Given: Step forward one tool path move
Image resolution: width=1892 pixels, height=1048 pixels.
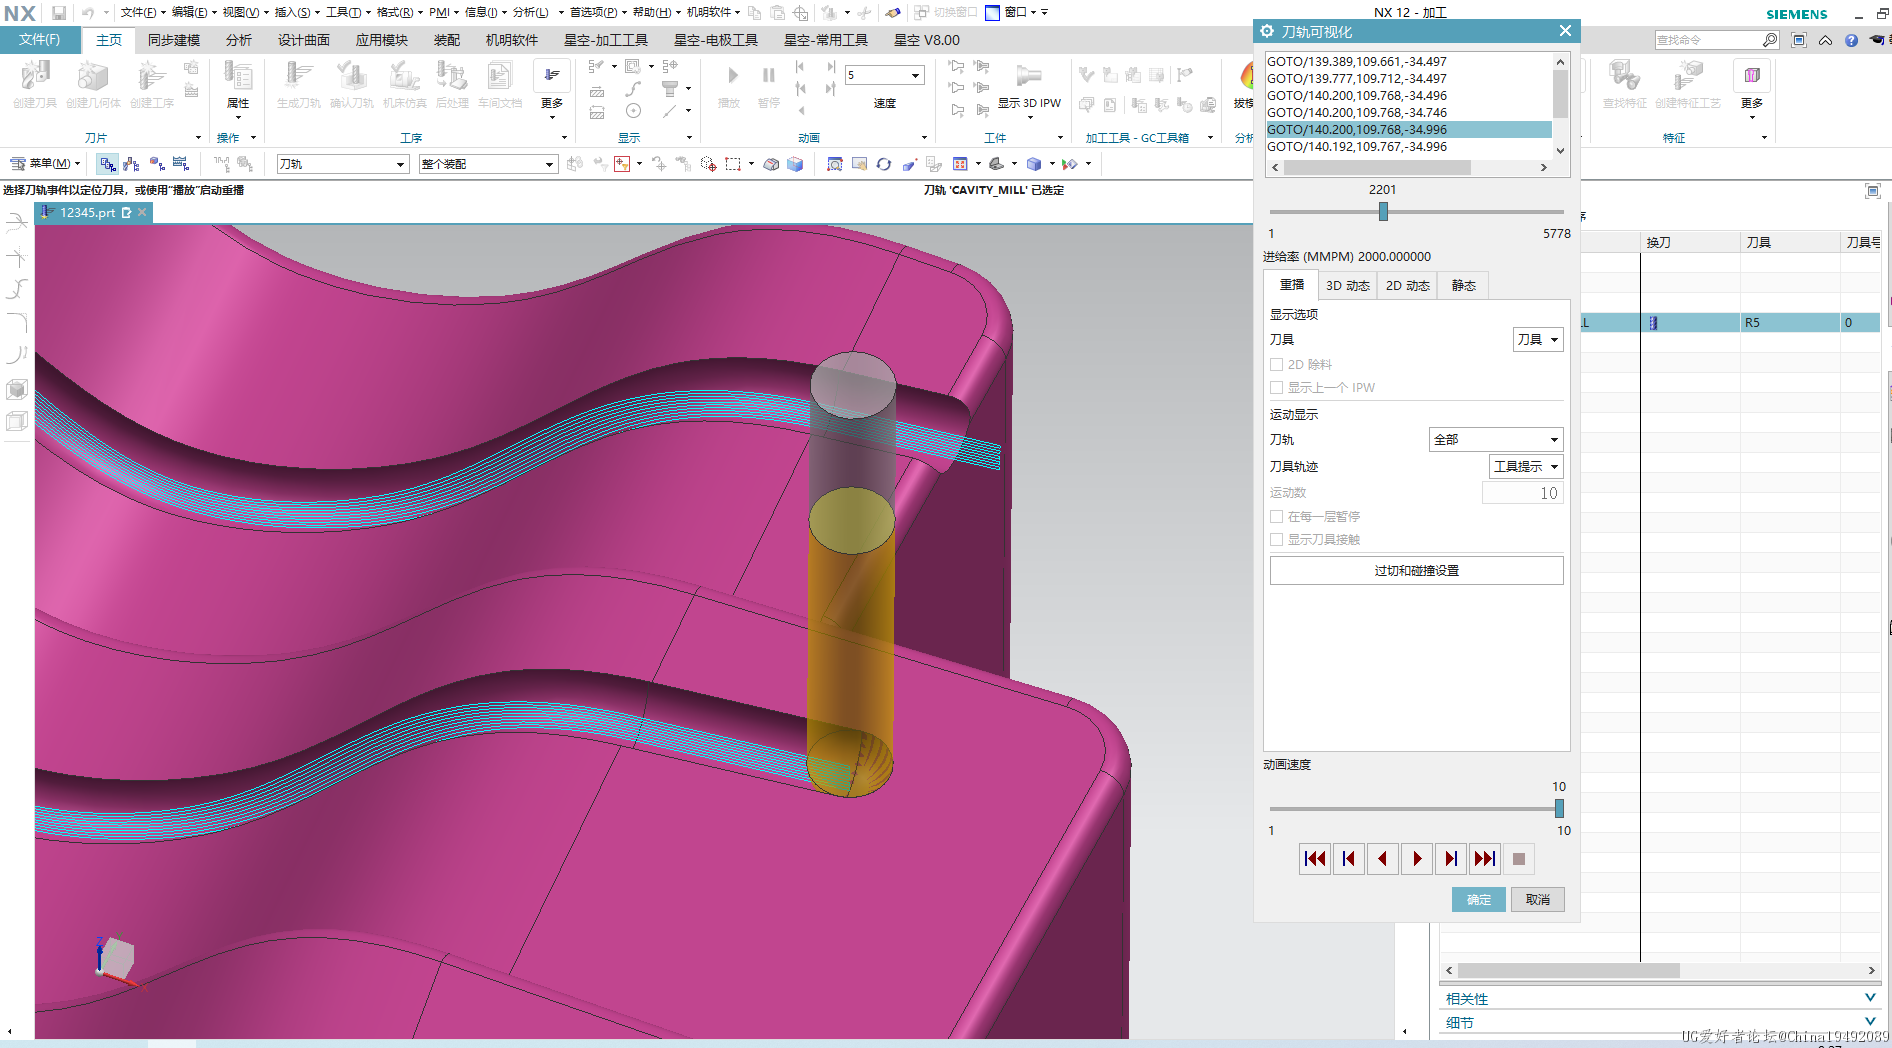Looking at the screenshot, I should 1450,859.
